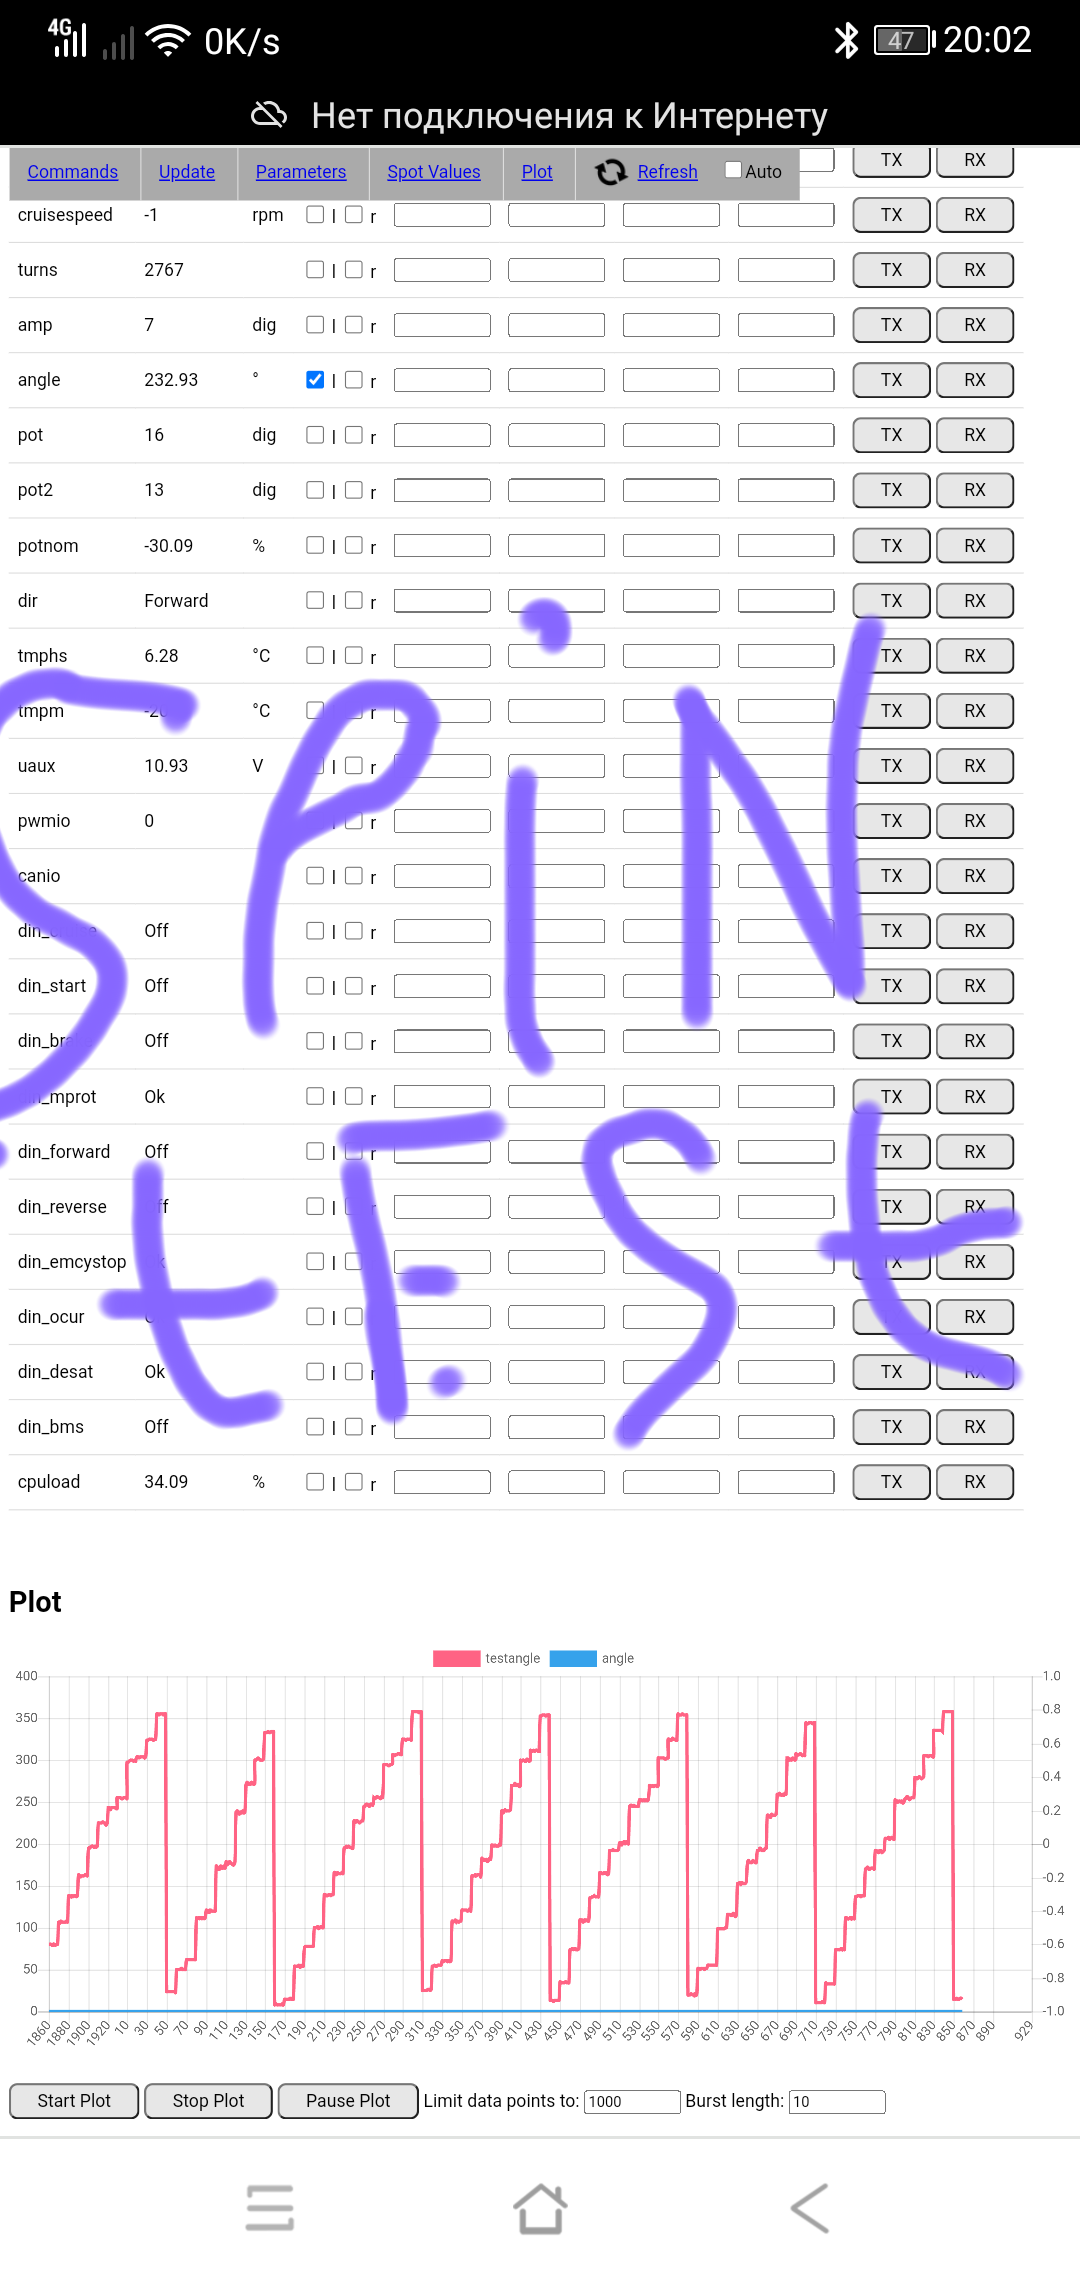Focus the Limit data points input field
1080x2280 pixels.
click(632, 2101)
